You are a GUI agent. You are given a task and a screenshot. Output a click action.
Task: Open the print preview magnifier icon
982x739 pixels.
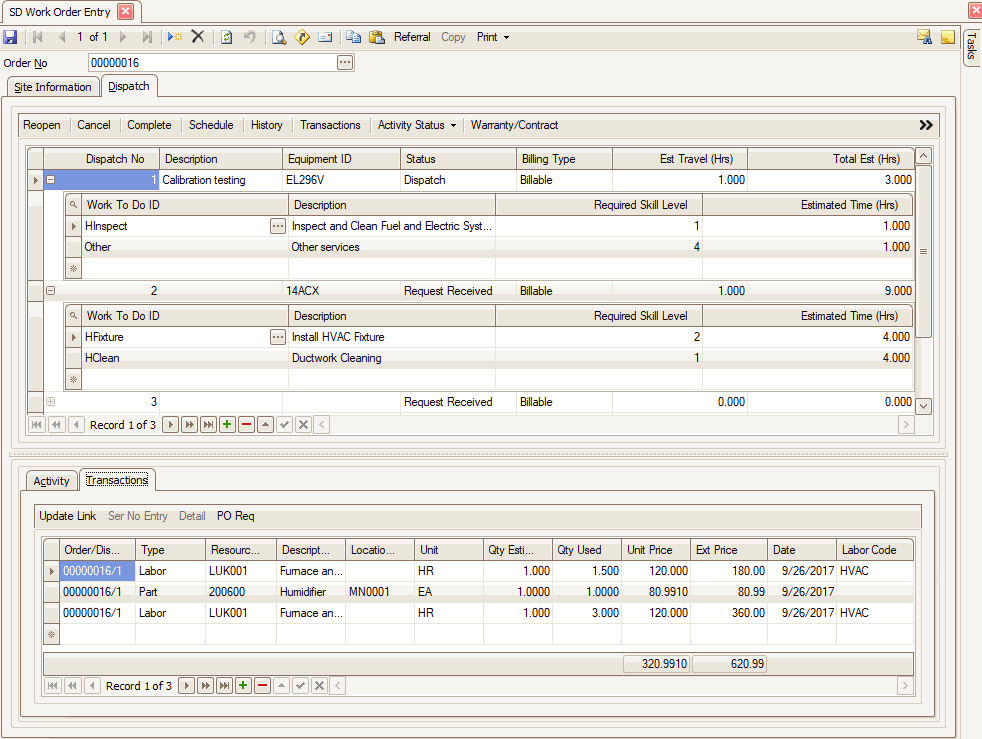coord(279,37)
